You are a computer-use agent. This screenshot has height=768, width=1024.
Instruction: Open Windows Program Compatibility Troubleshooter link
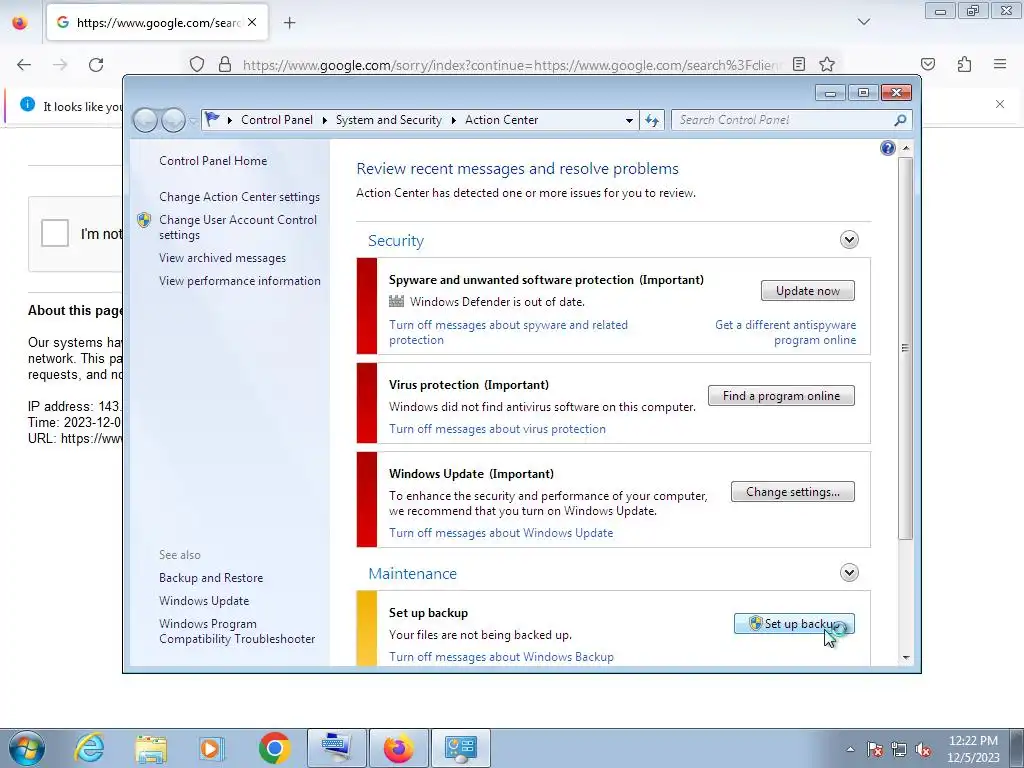point(237,632)
